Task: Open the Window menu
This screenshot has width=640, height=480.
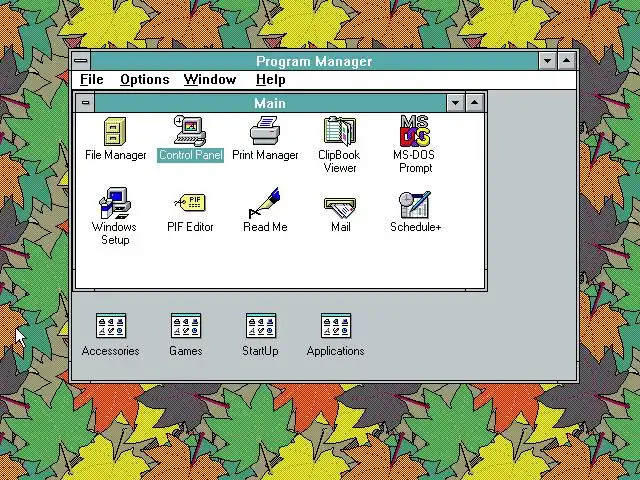Action: tap(210, 80)
